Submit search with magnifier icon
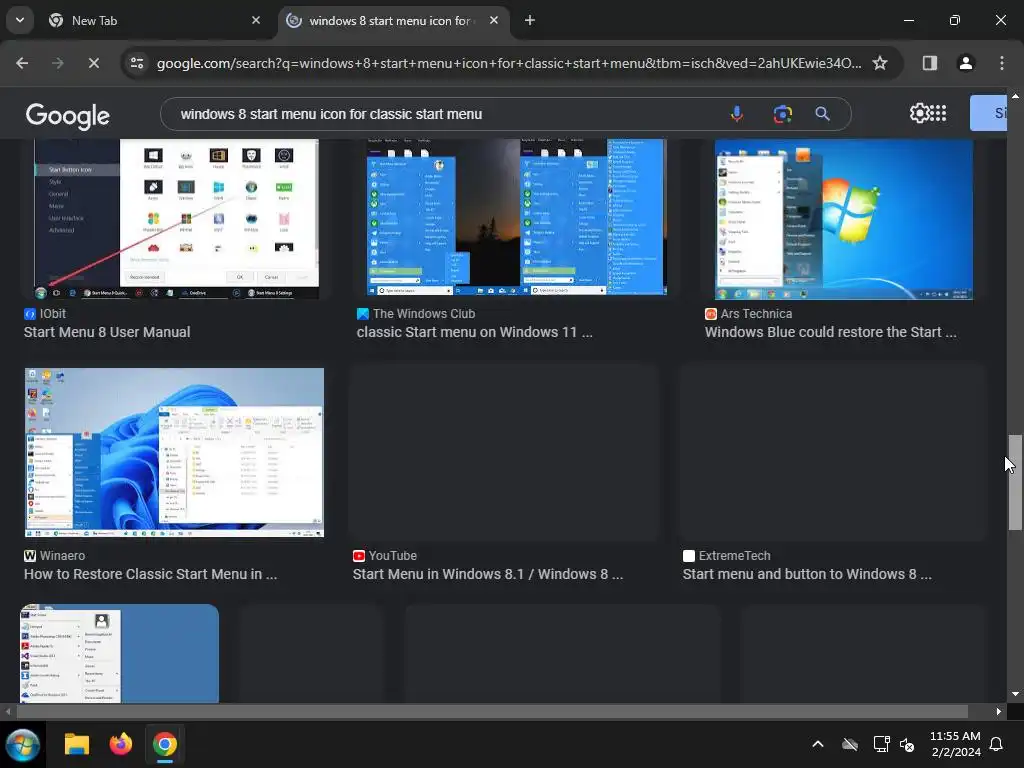The image size is (1024, 768). 822,114
